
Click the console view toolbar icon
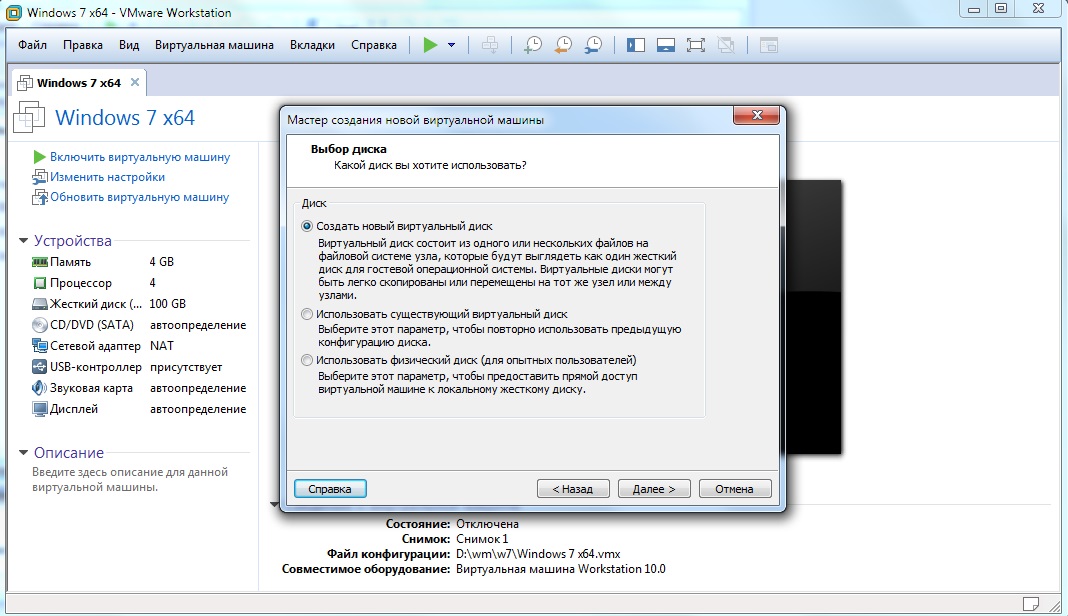(769, 45)
